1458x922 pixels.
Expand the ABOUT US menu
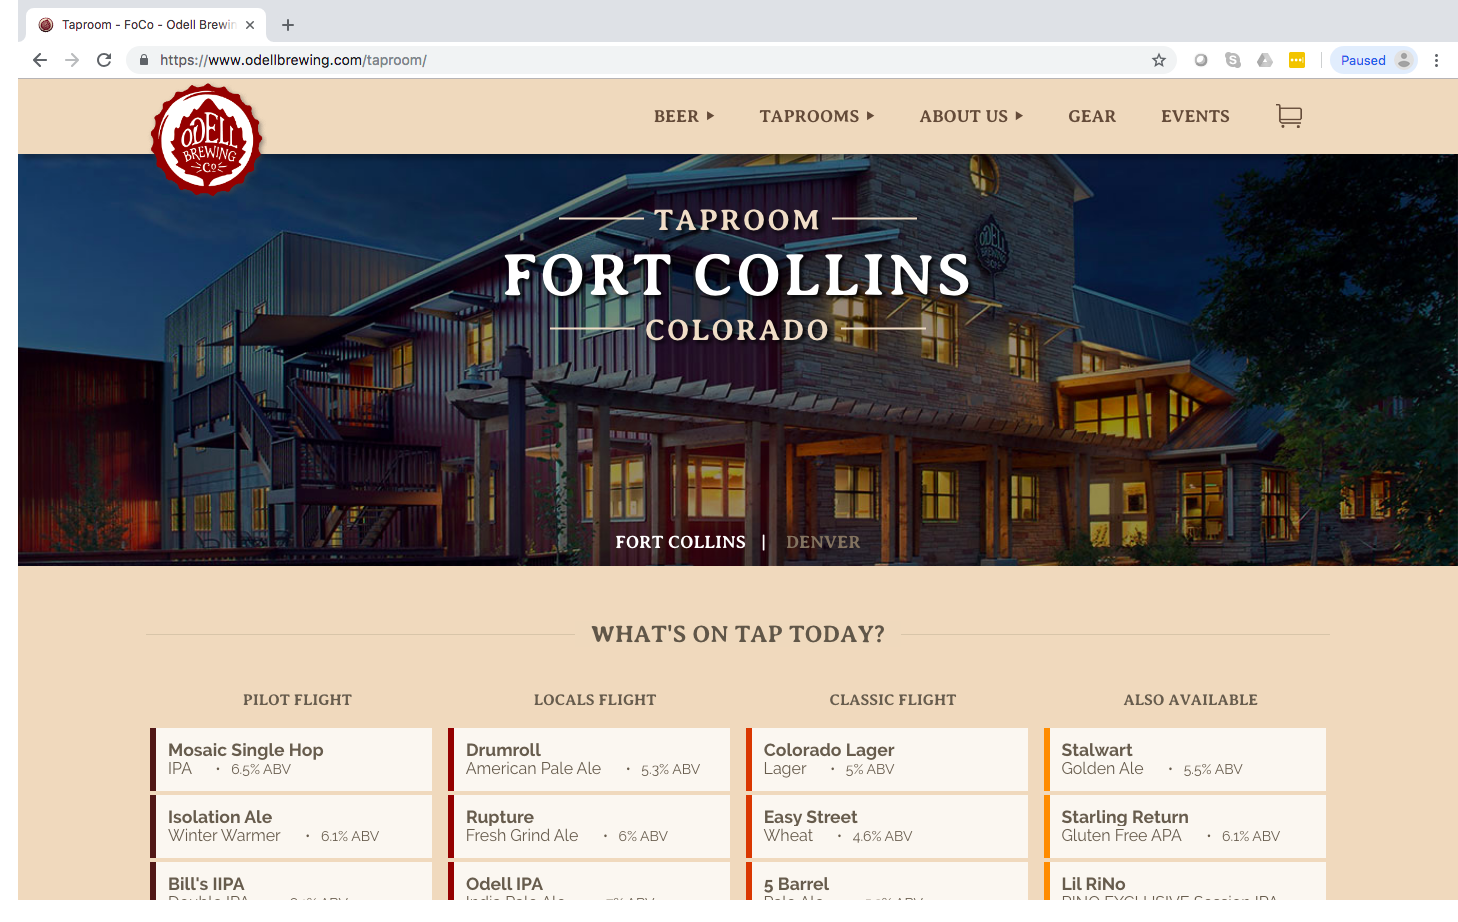coord(971,116)
